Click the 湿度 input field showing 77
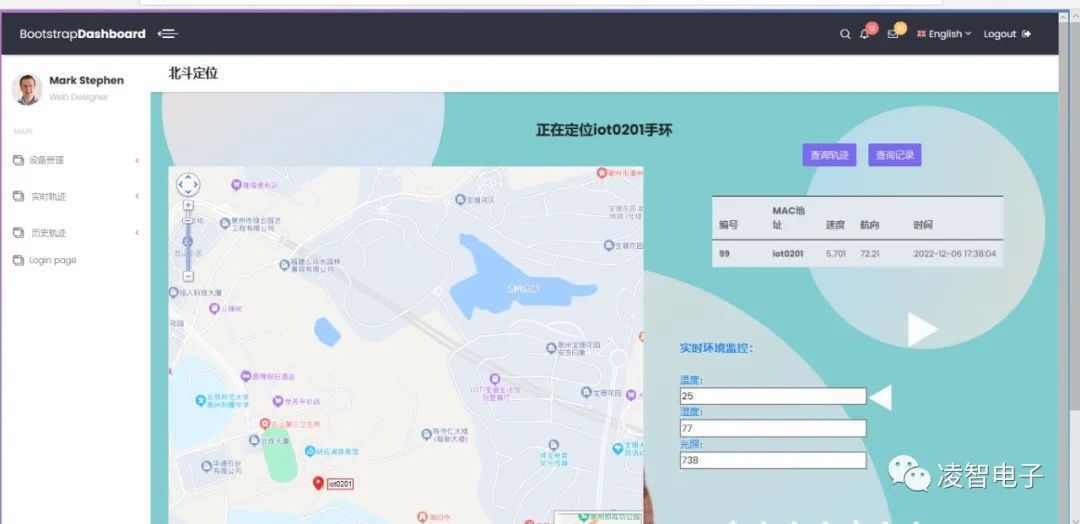This screenshot has height=524, width=1080. click(773, 428)
